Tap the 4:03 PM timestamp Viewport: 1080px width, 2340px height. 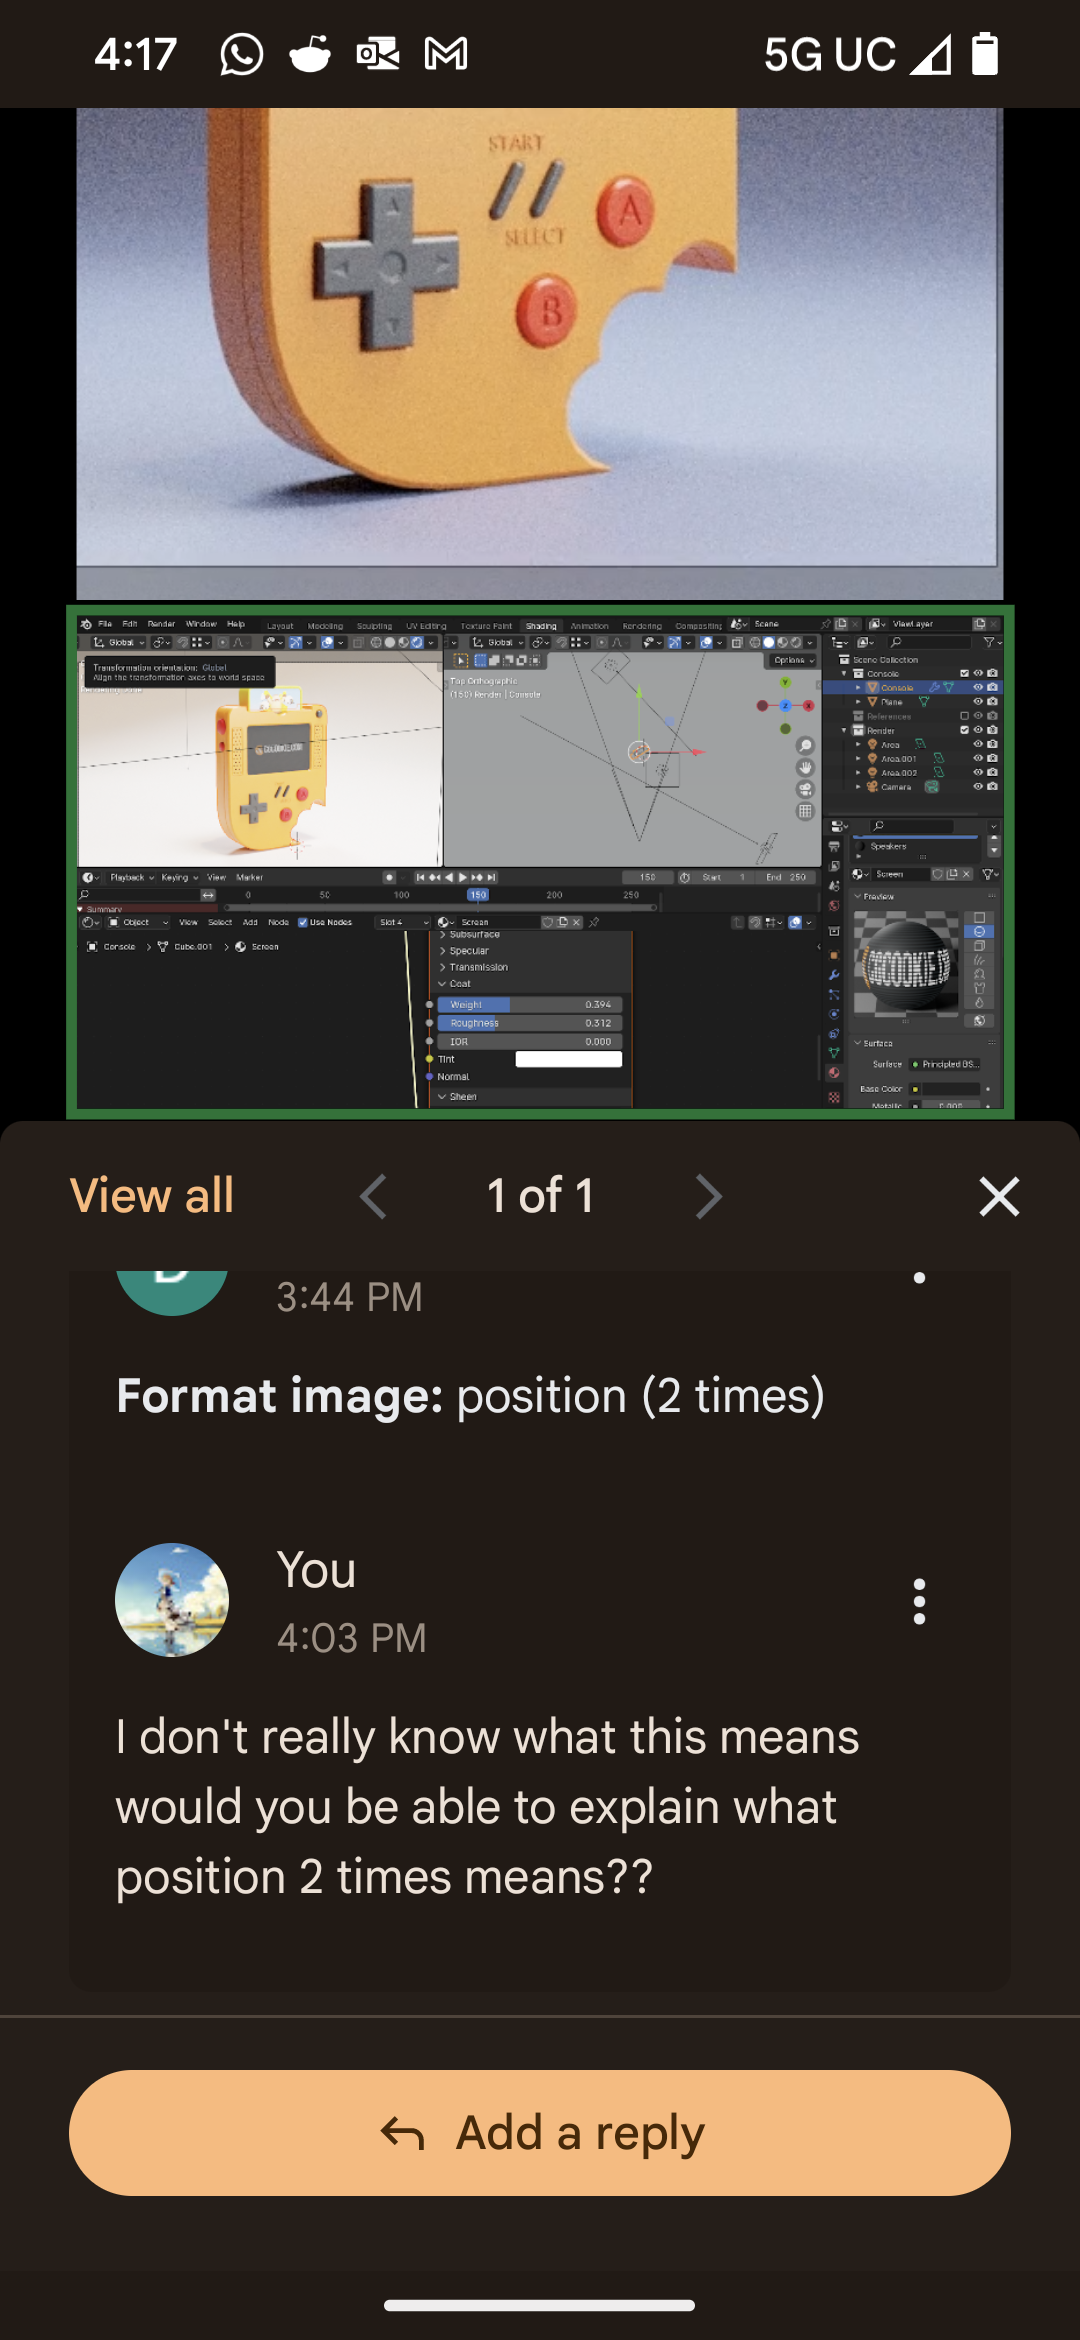(351, 1638)
